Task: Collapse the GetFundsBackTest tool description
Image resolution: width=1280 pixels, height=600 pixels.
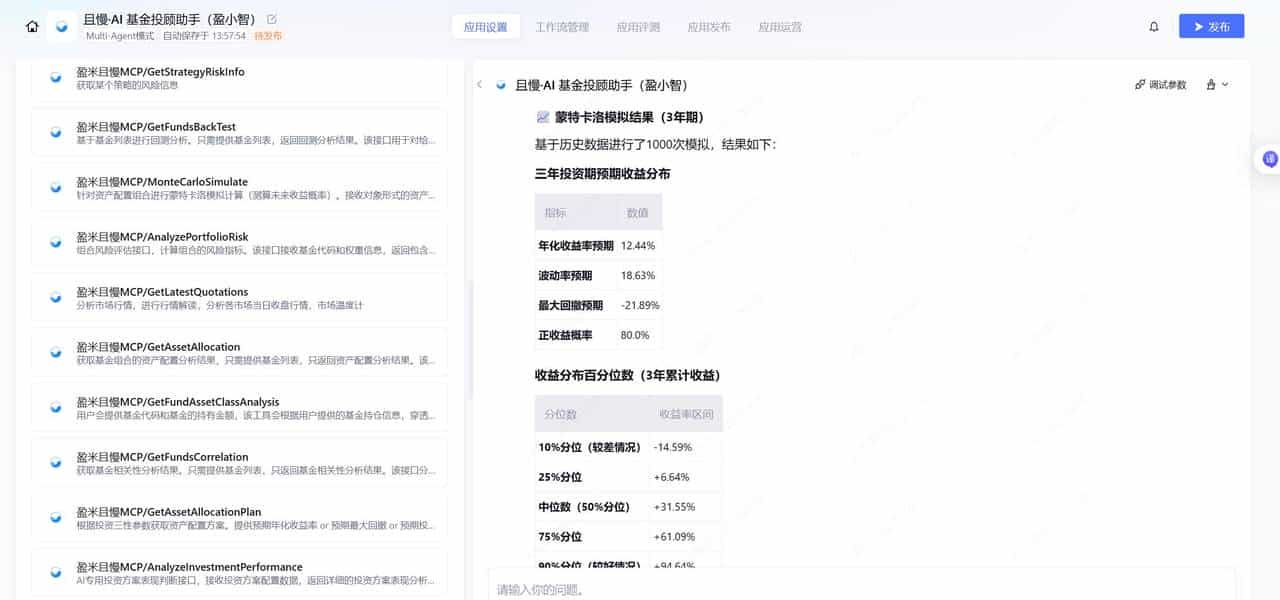Action: (x=55, y=132)
